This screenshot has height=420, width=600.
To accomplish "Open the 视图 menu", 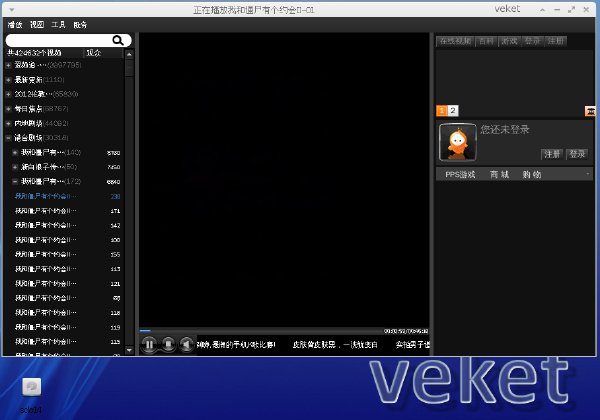I will coord(37,25).
